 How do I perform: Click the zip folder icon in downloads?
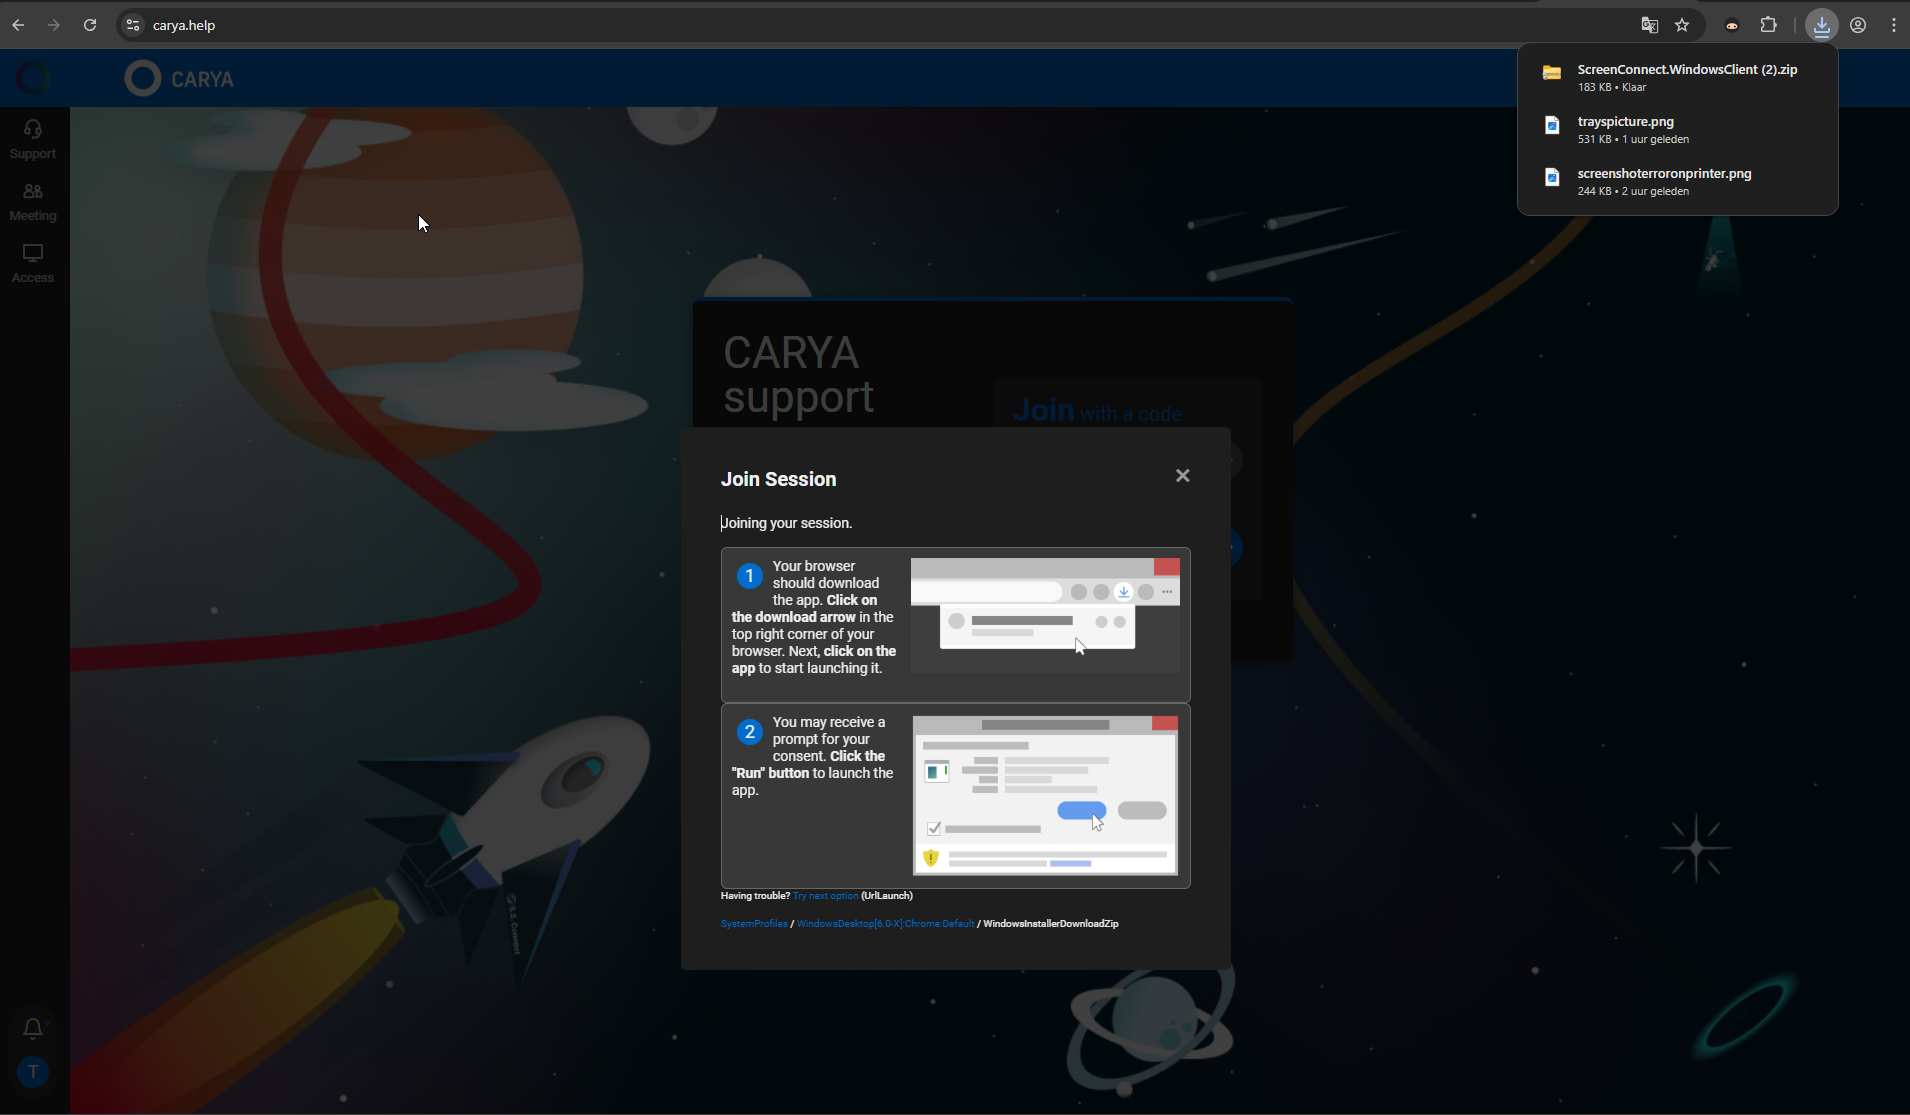point(1552,73)
